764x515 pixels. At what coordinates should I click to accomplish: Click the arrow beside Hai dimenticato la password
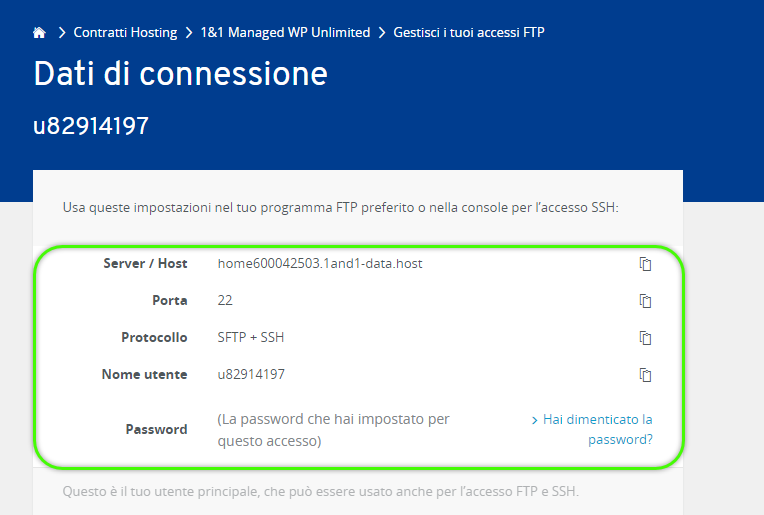535,420
